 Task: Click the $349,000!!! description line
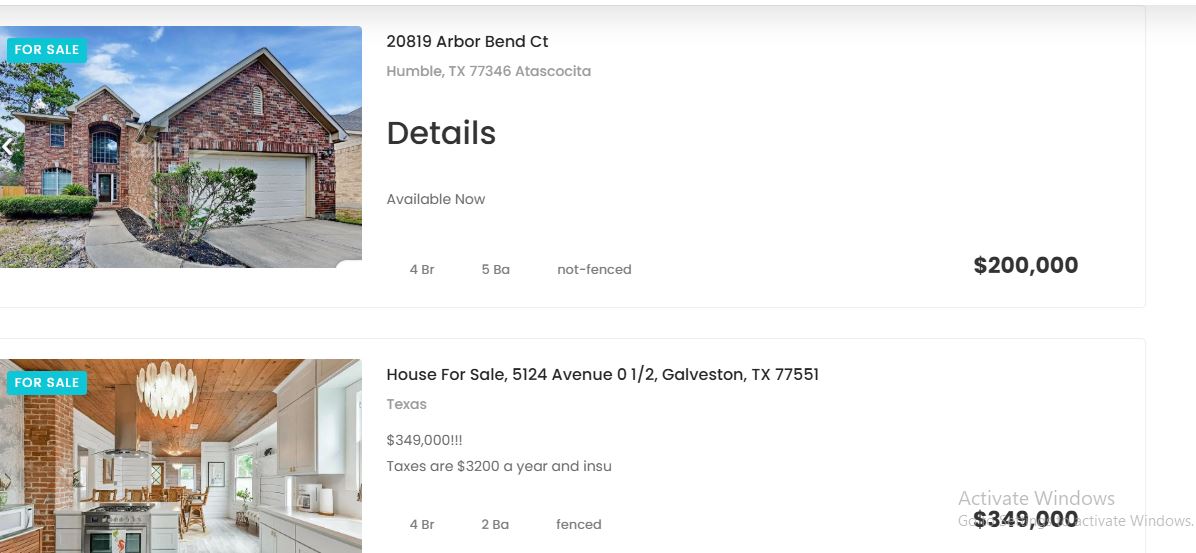click(424, 440)
